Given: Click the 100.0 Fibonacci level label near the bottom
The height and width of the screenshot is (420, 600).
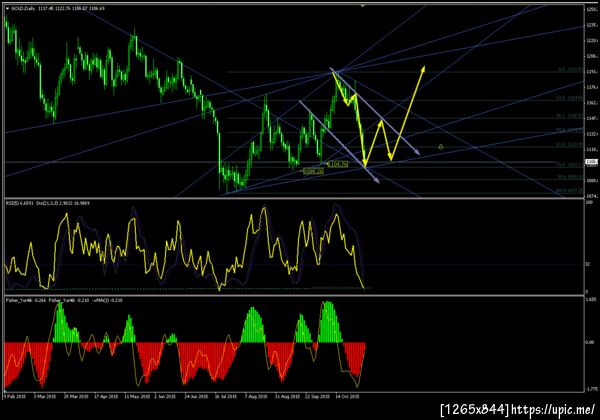Looking at the screenshot, I should click(569, 190).
